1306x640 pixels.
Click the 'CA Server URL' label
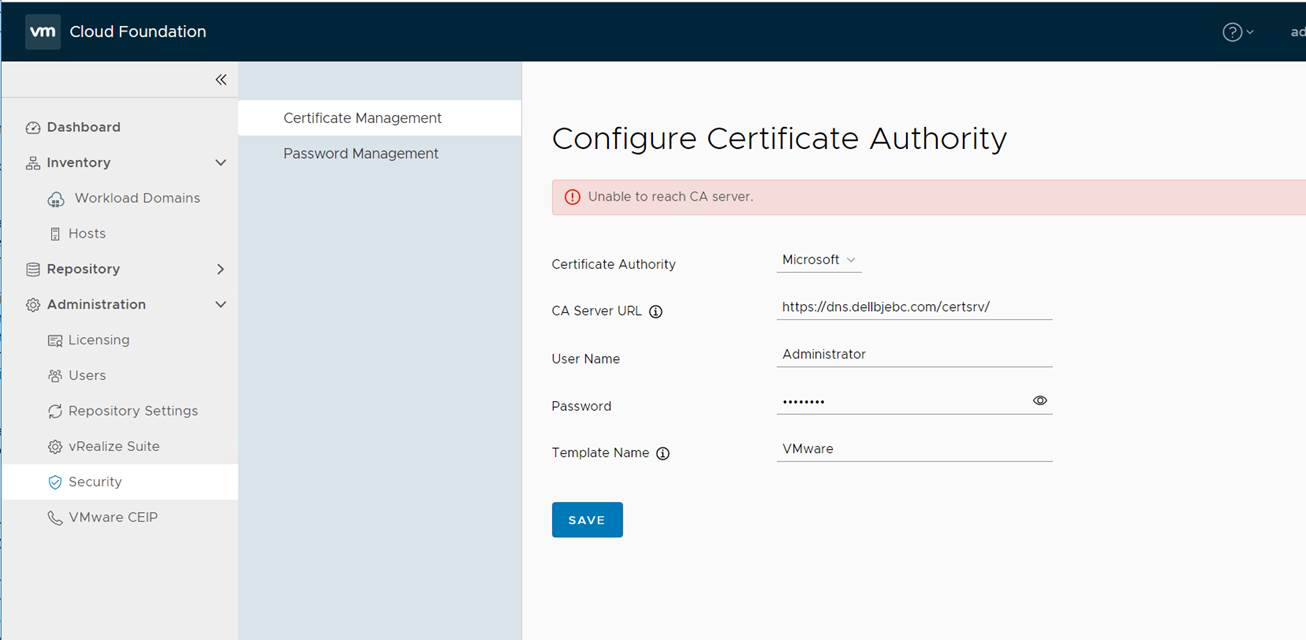tap(597, 311)
